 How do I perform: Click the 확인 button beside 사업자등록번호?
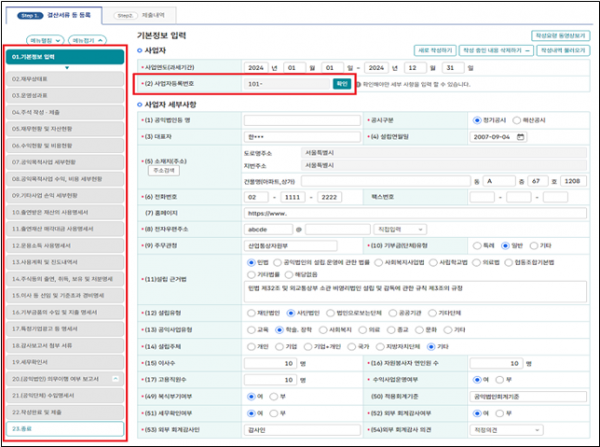click(341, 85)
